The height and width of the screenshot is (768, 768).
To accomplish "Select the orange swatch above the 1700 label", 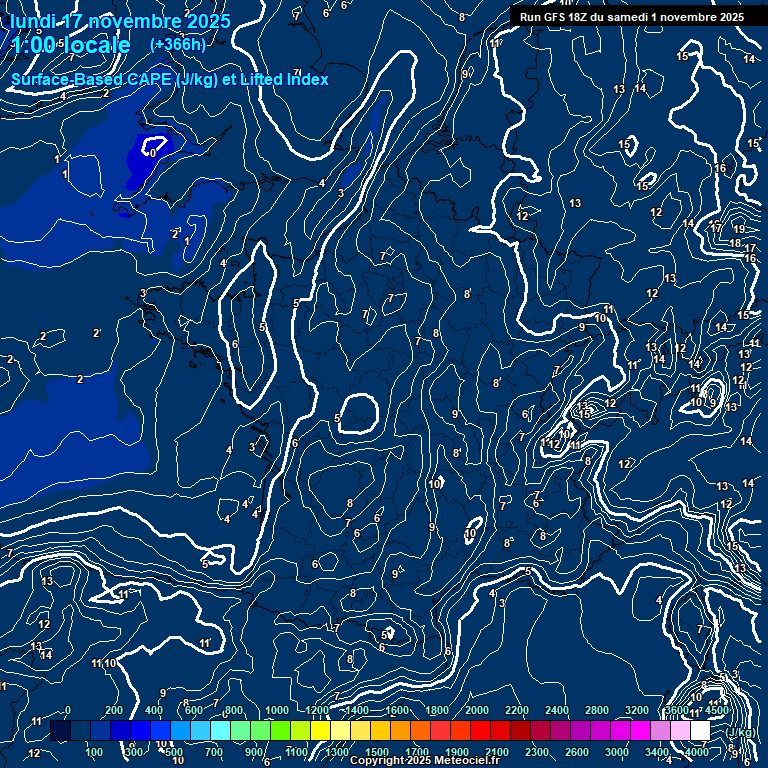I will coord(420,730).
